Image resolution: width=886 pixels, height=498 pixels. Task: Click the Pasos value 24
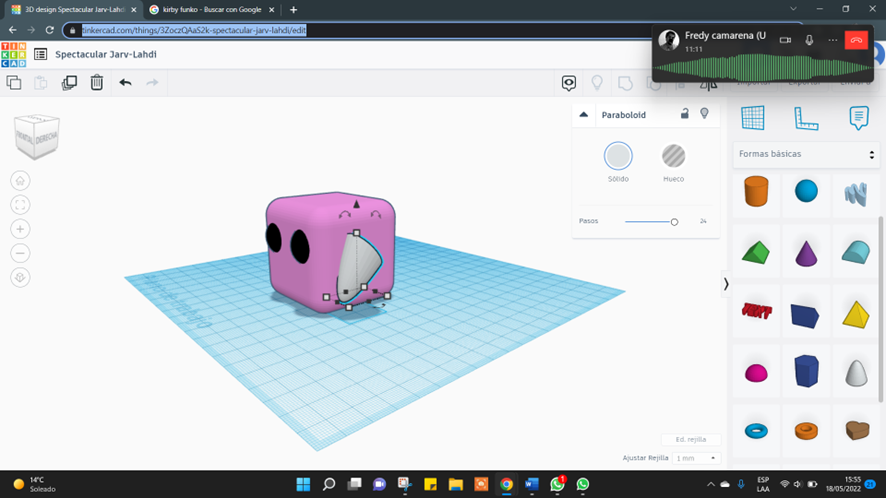click(703, 221)
